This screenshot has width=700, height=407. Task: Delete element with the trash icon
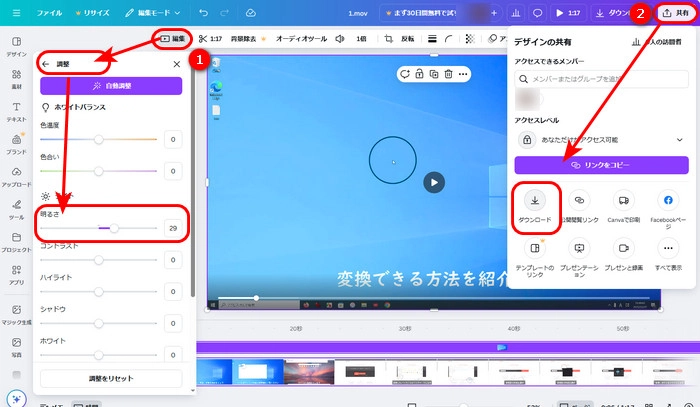pyautogui.click(x=449, y=74)
